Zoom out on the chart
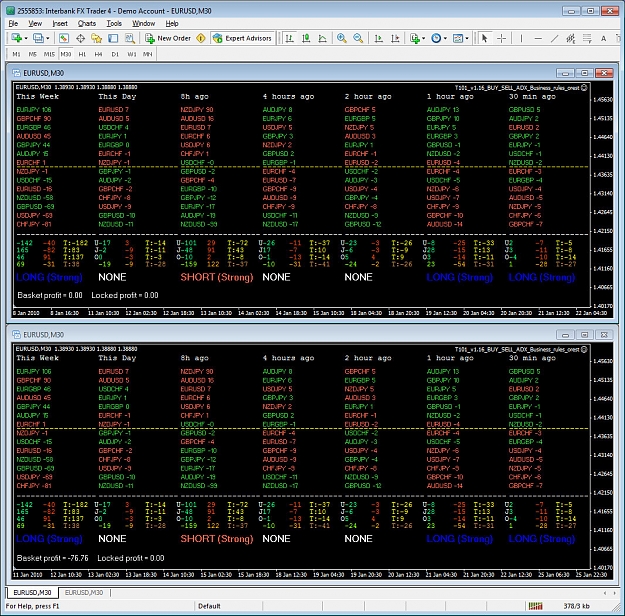 358,38
